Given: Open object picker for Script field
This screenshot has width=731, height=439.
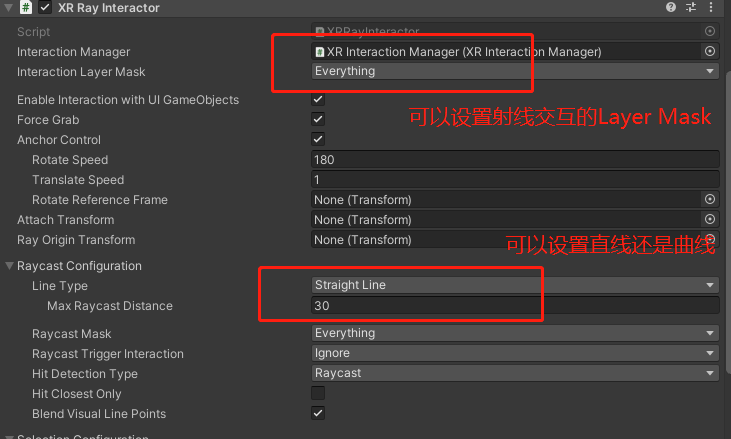Looking at the screenshot, I should (710, 31).
